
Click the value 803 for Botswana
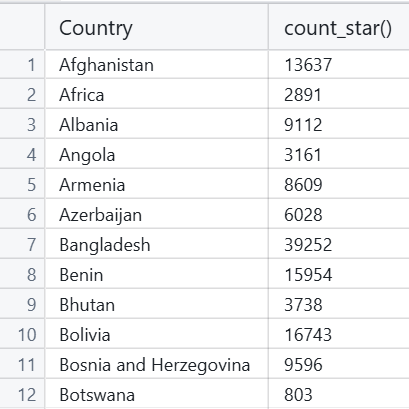[339, 394]
